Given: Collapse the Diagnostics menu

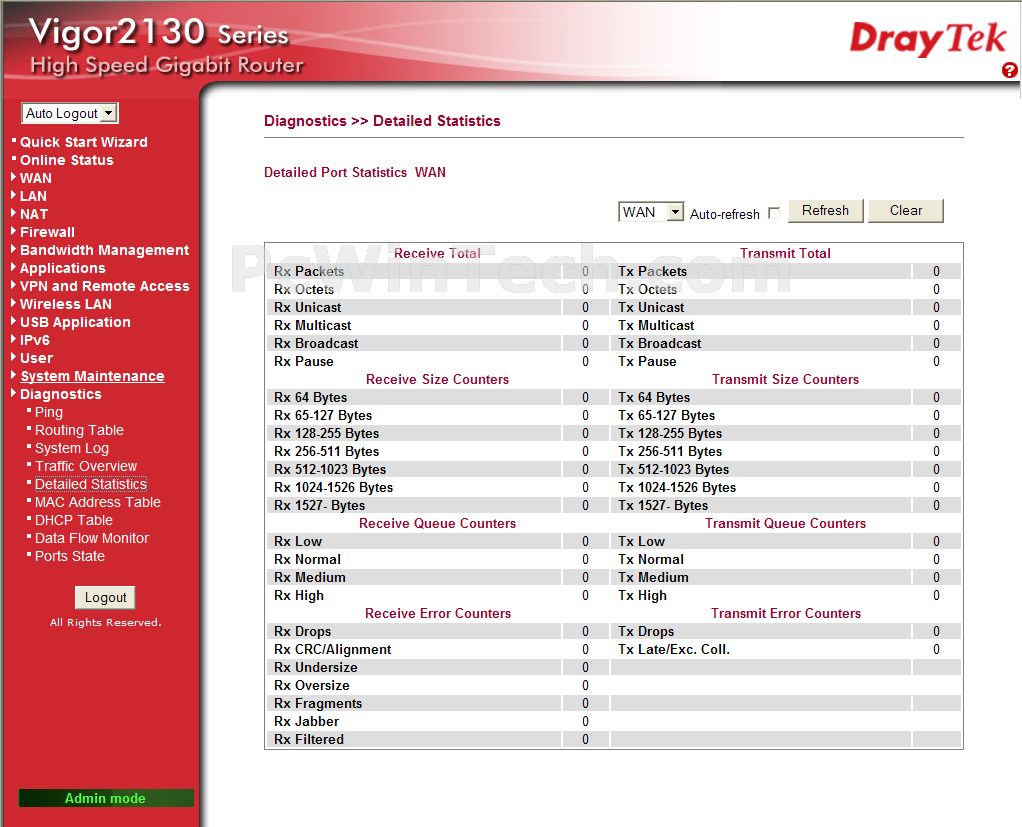Looking at the screenshot, I should point(61,394).
